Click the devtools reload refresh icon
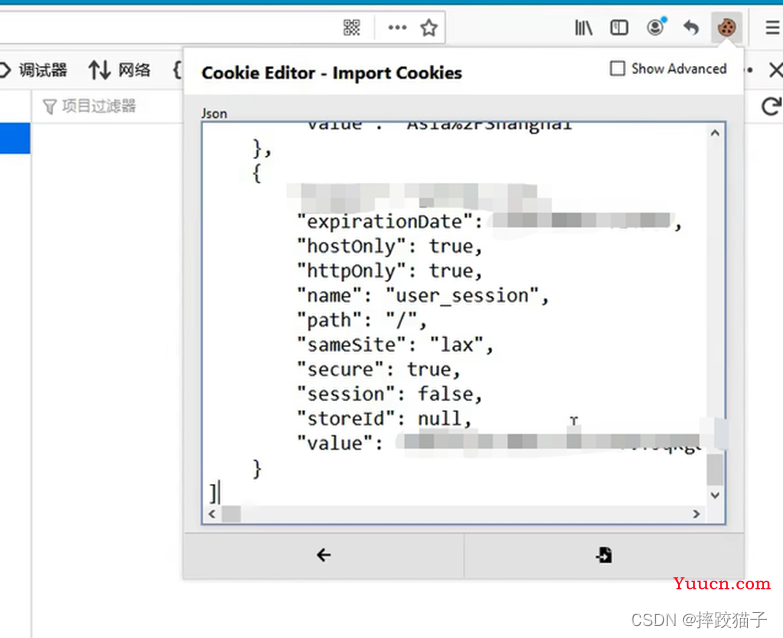The width and height of the screenshot is (783, 638). coord(771,106)
